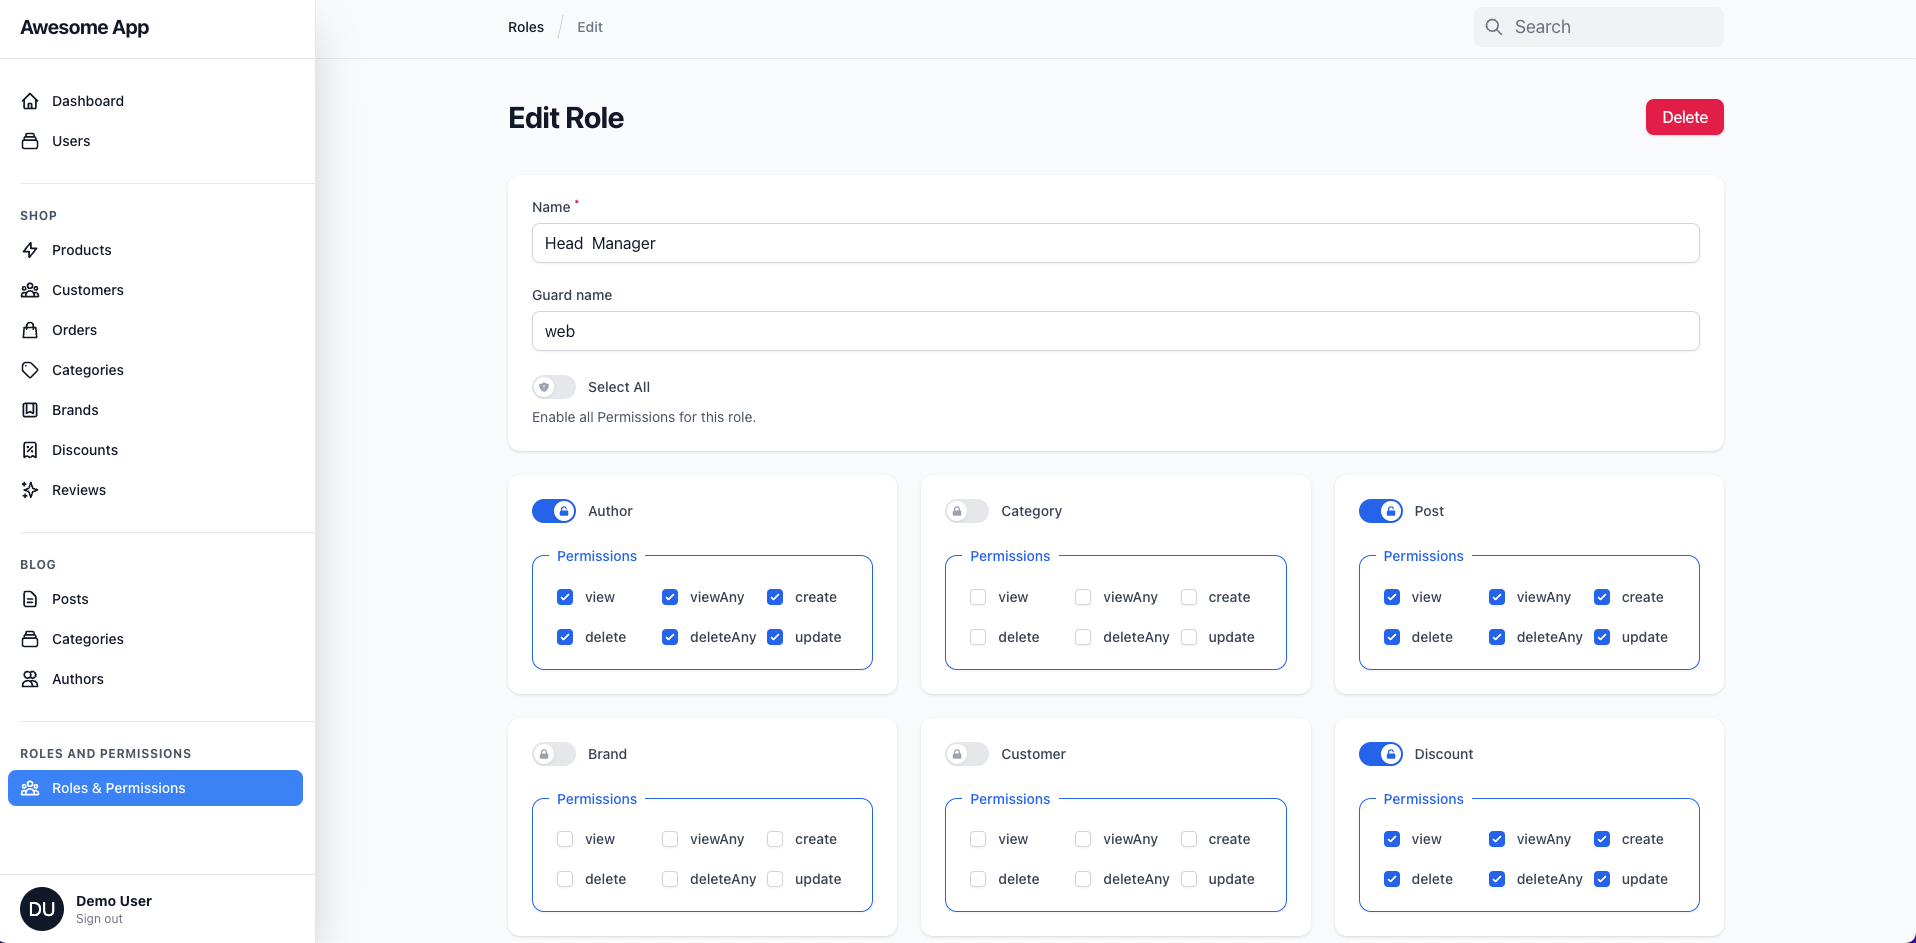Click the Discounts icon

[x=31, y=449]
